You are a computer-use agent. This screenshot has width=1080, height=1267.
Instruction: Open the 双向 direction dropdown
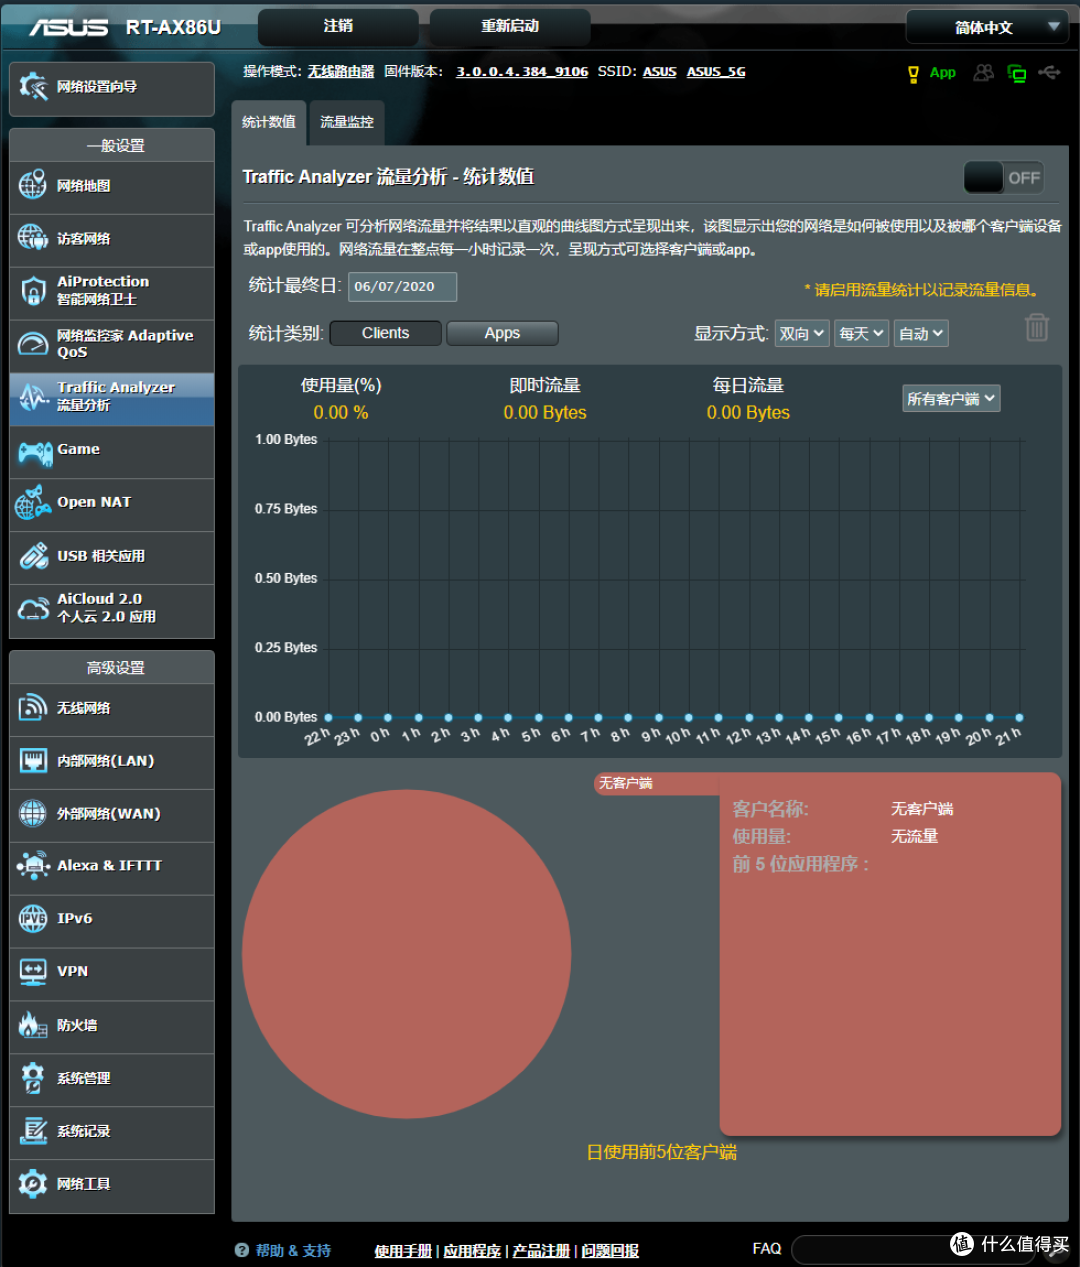click(x=802, y=334)
